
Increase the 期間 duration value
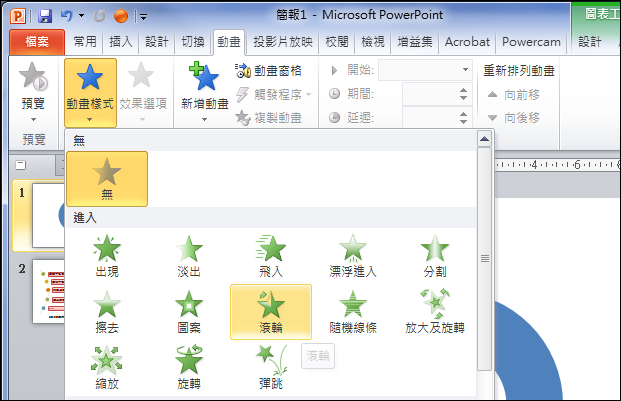[x=463, y=90]
